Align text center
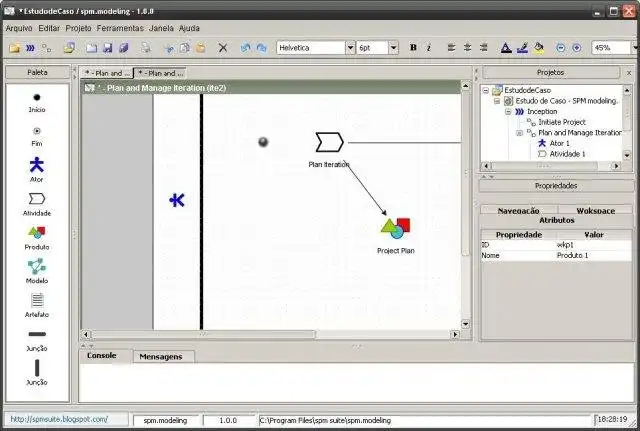Image resolution: width=640 pixels, height=431 pixels. 467,48
